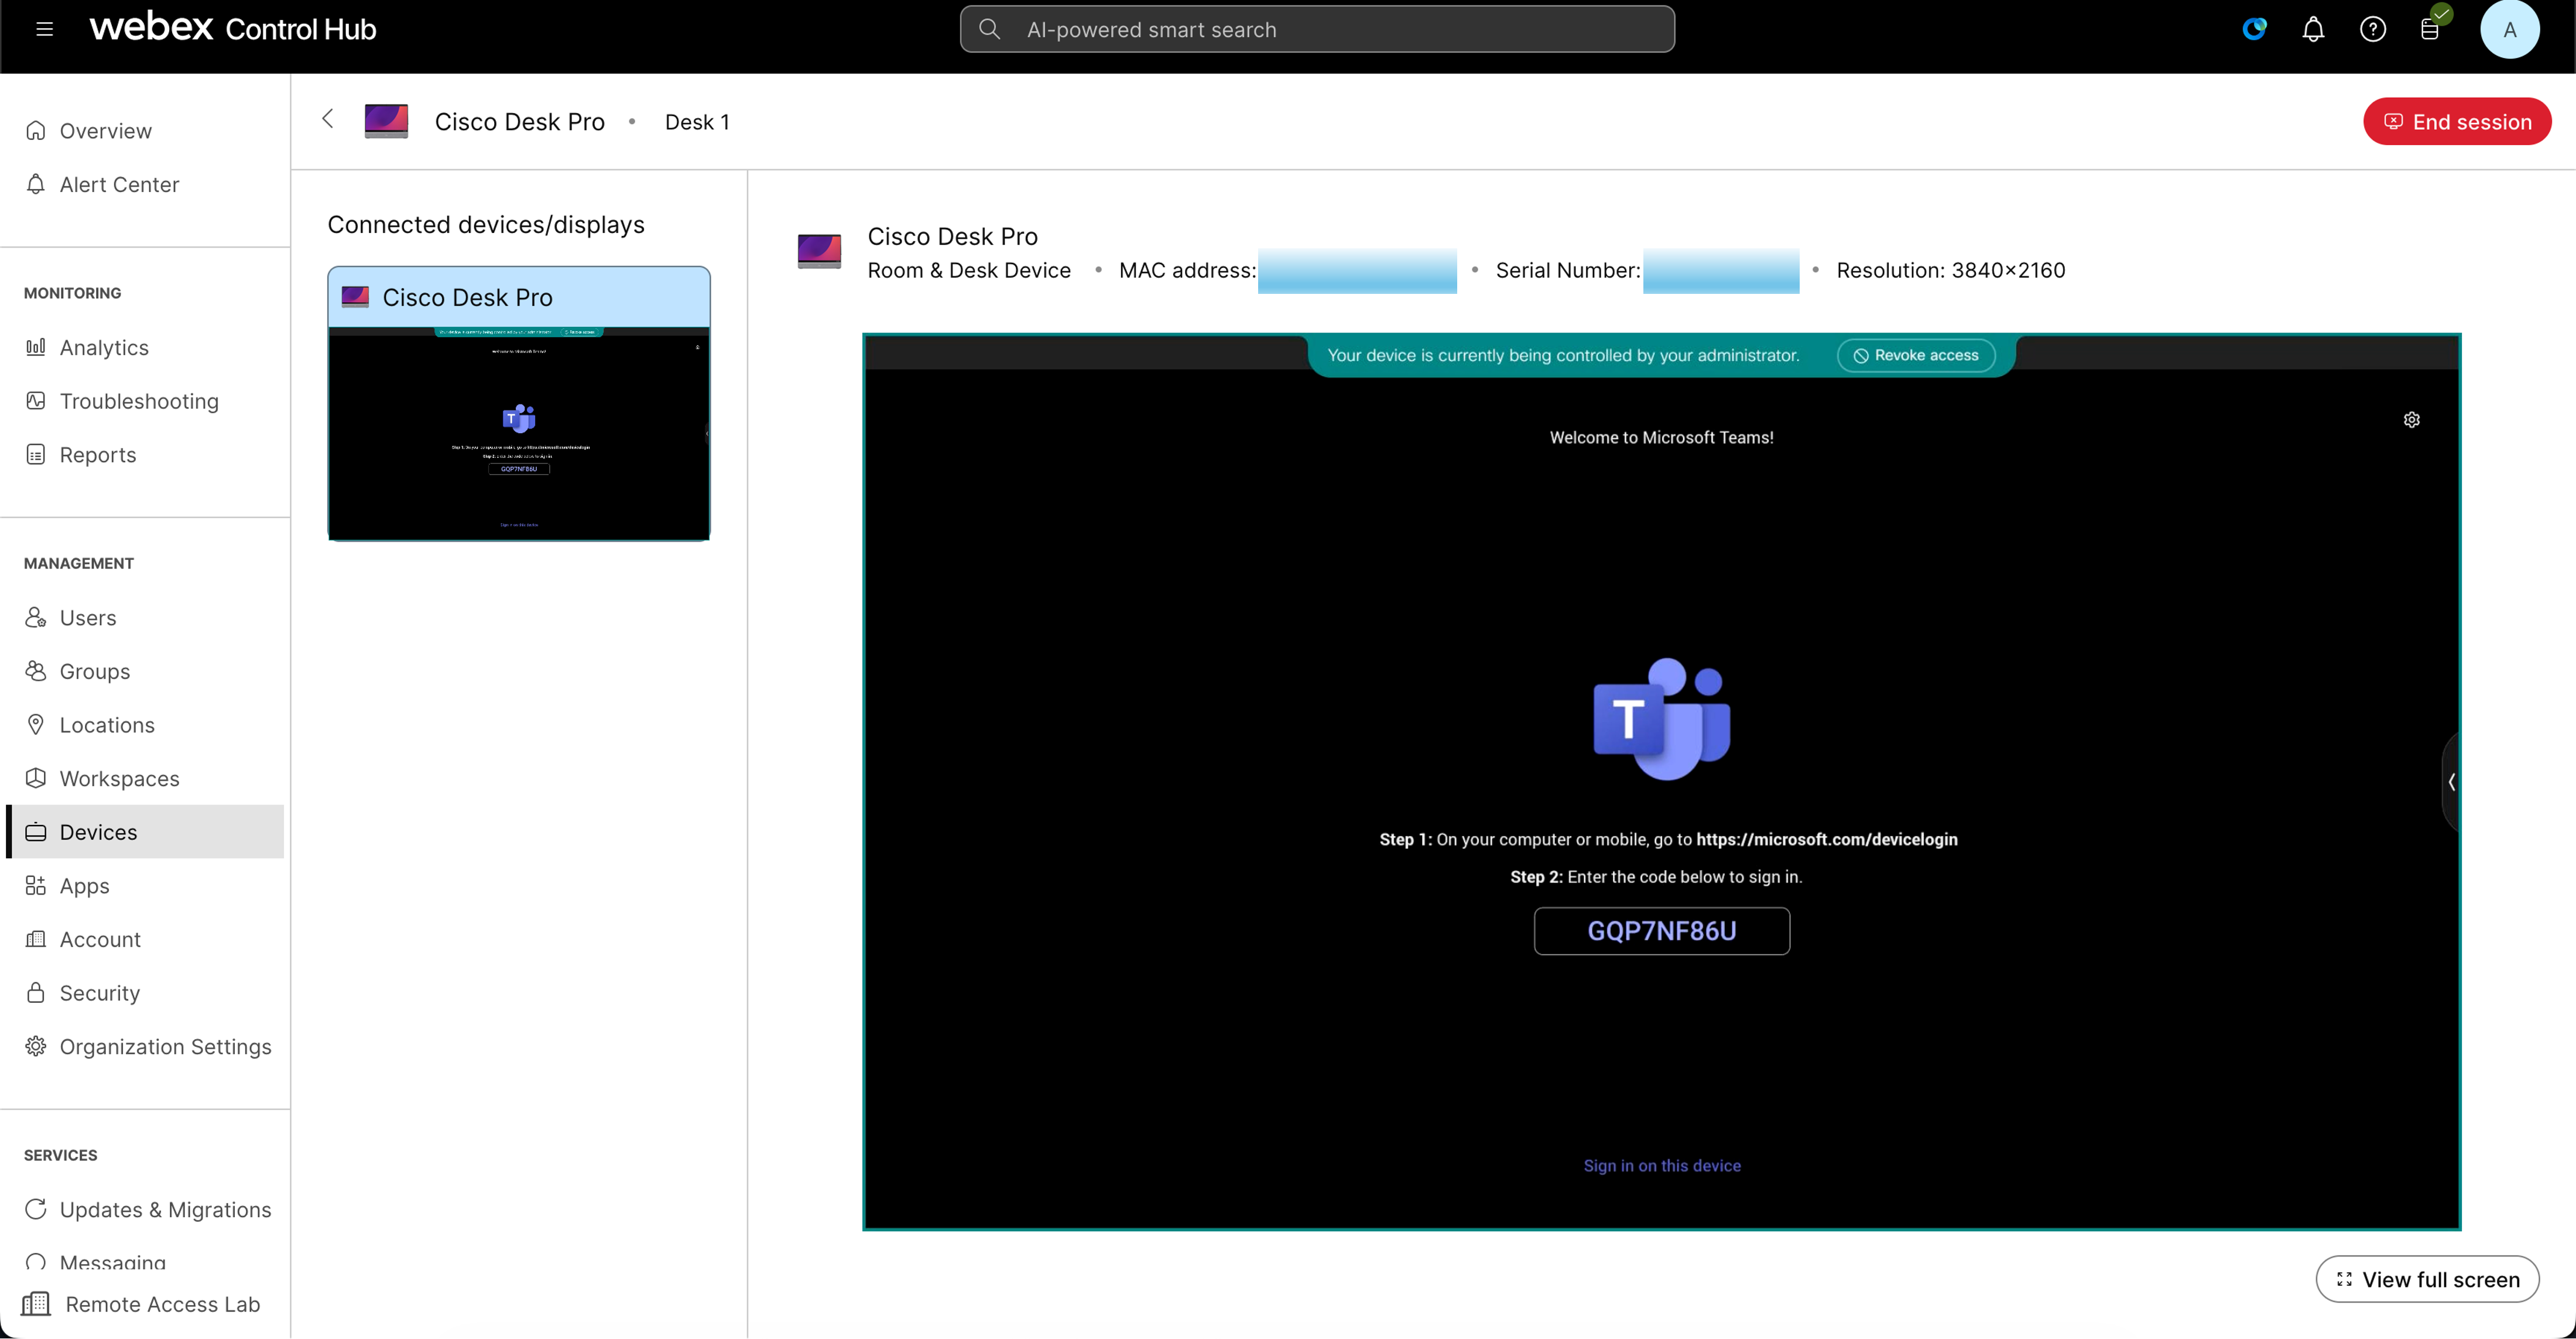The height and width of the screenshot is (1339, 2576).
Task: Select Workspaces in the sidebar
Action: click(119, 778)
